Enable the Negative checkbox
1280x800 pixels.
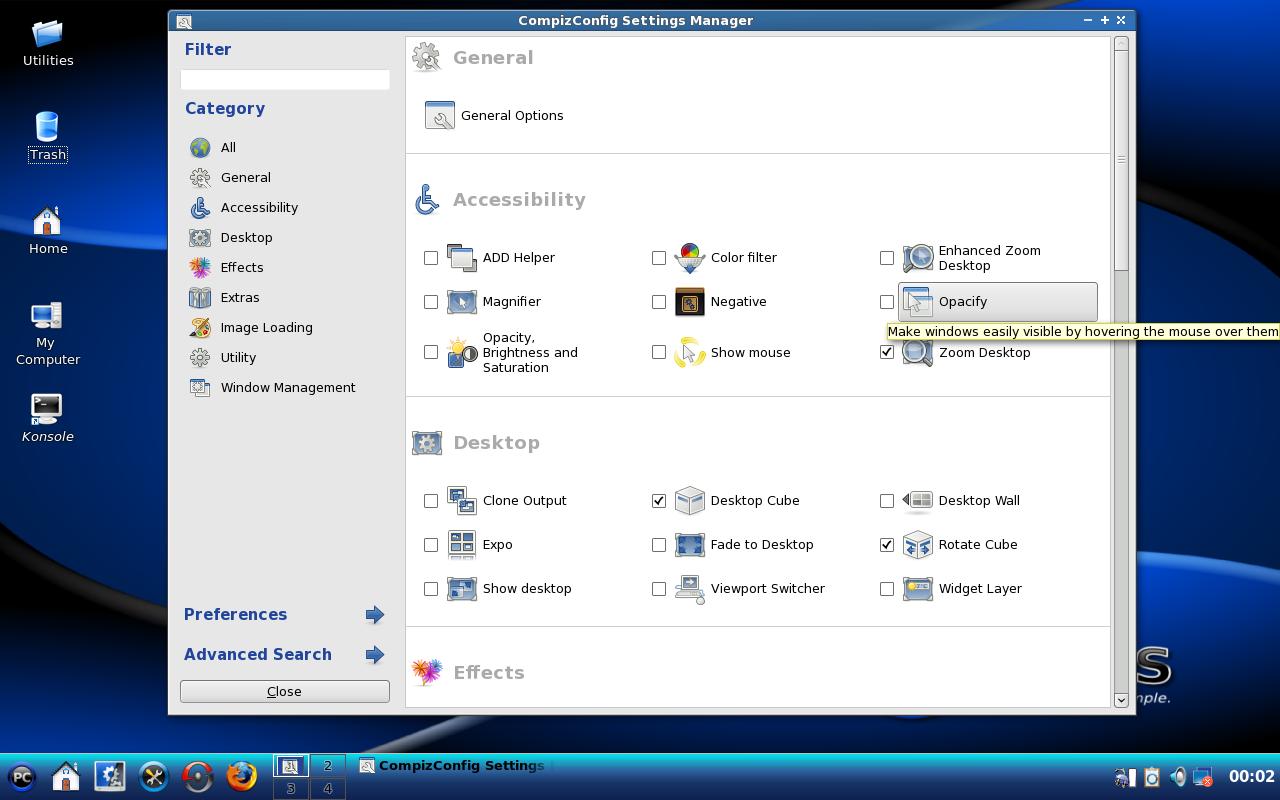659,302
